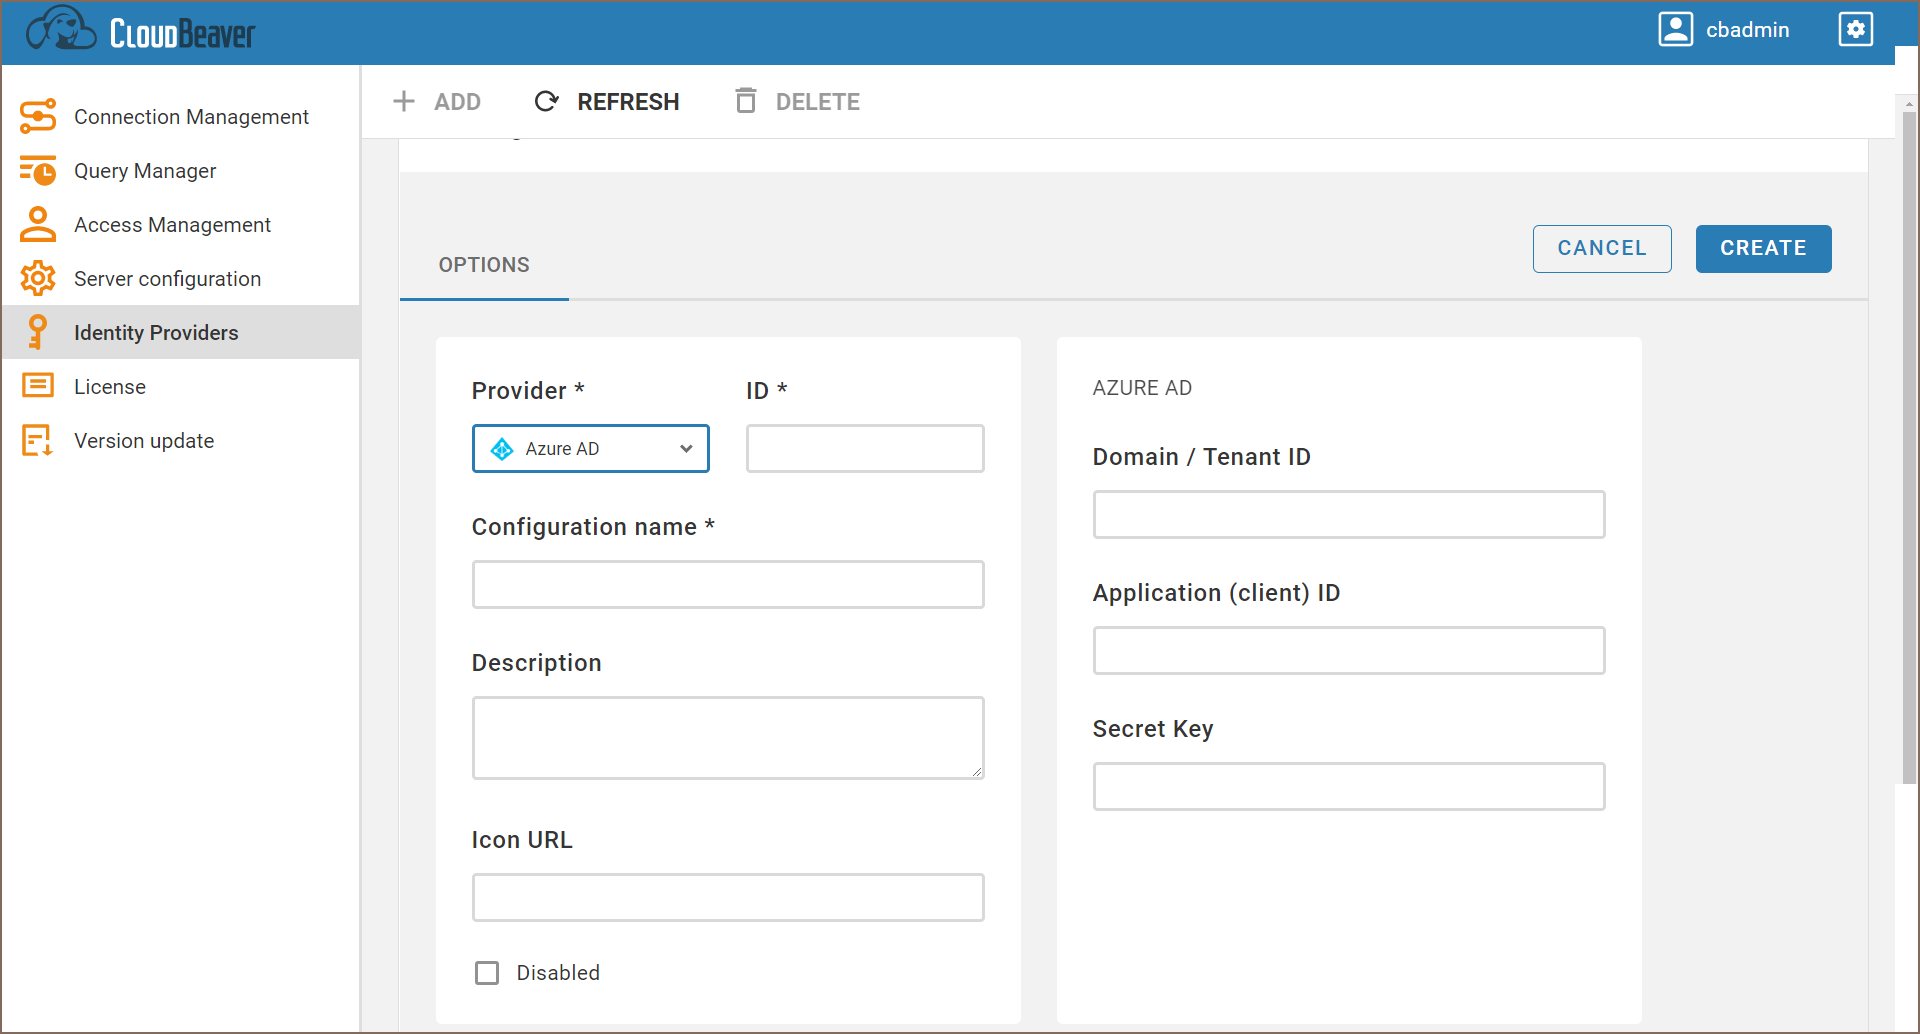Click the Connection Management sidebar icon
Viewport: 1920px width, 1034px height.
point(38,117)
